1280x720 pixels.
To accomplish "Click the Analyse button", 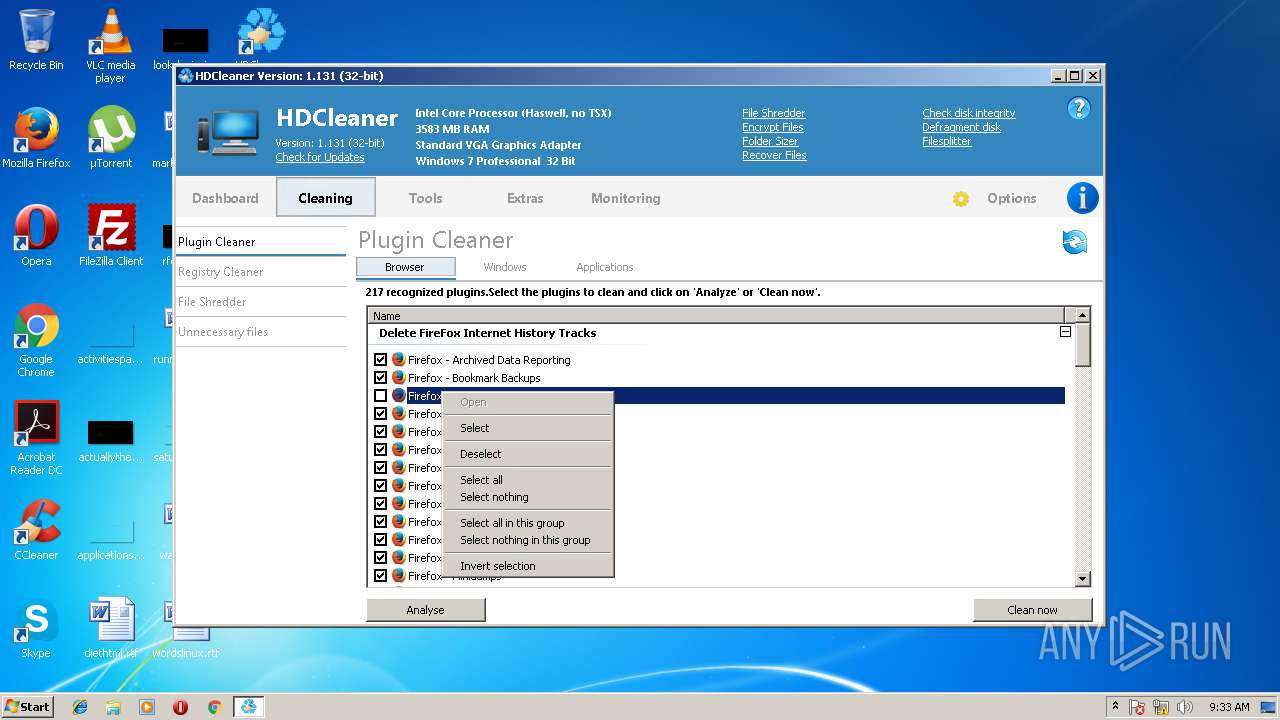I will click(425, 610).
